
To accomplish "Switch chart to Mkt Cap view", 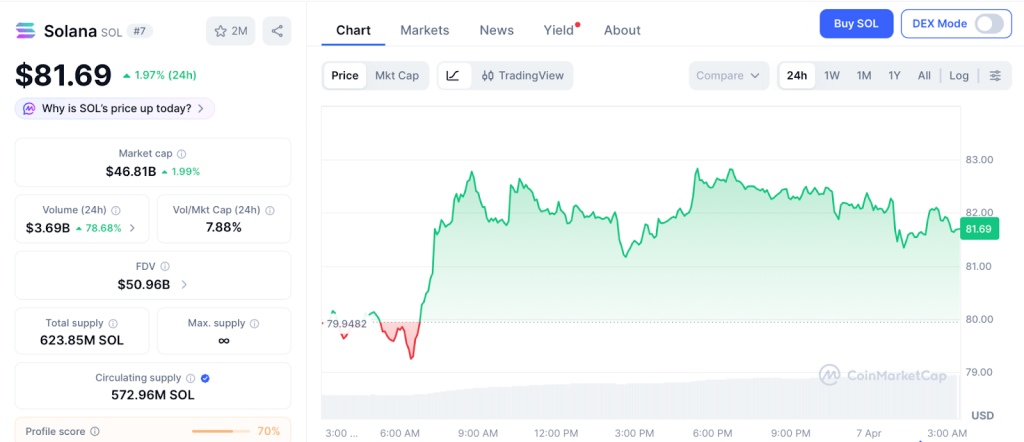I will (x=397, y=75).
